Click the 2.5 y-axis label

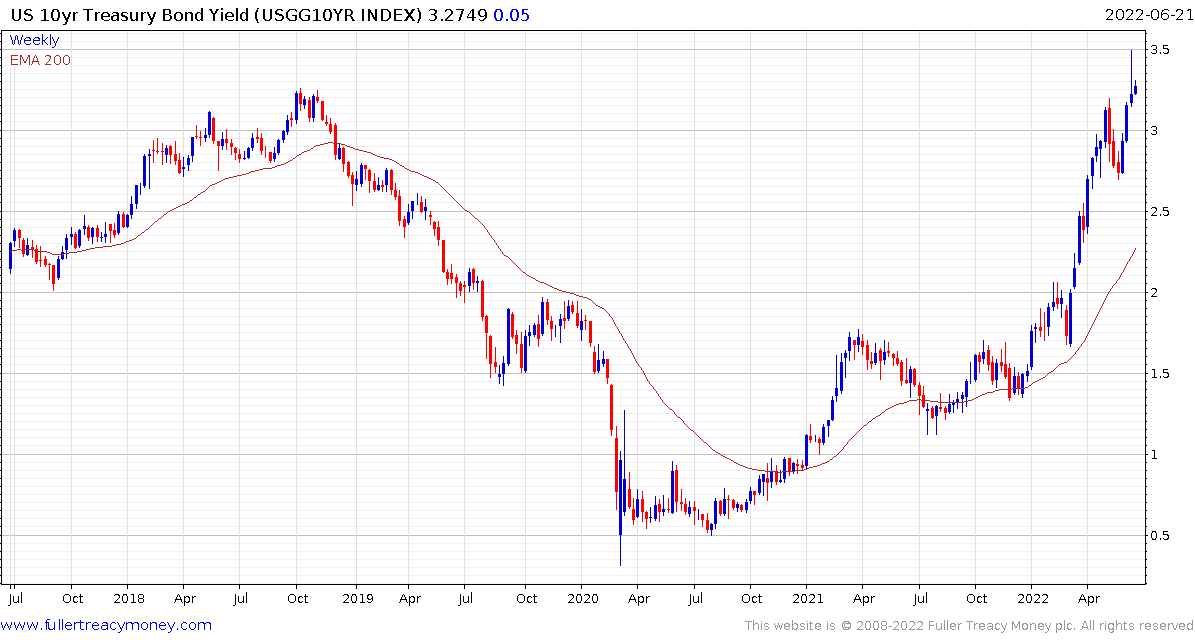[1161, 211]
